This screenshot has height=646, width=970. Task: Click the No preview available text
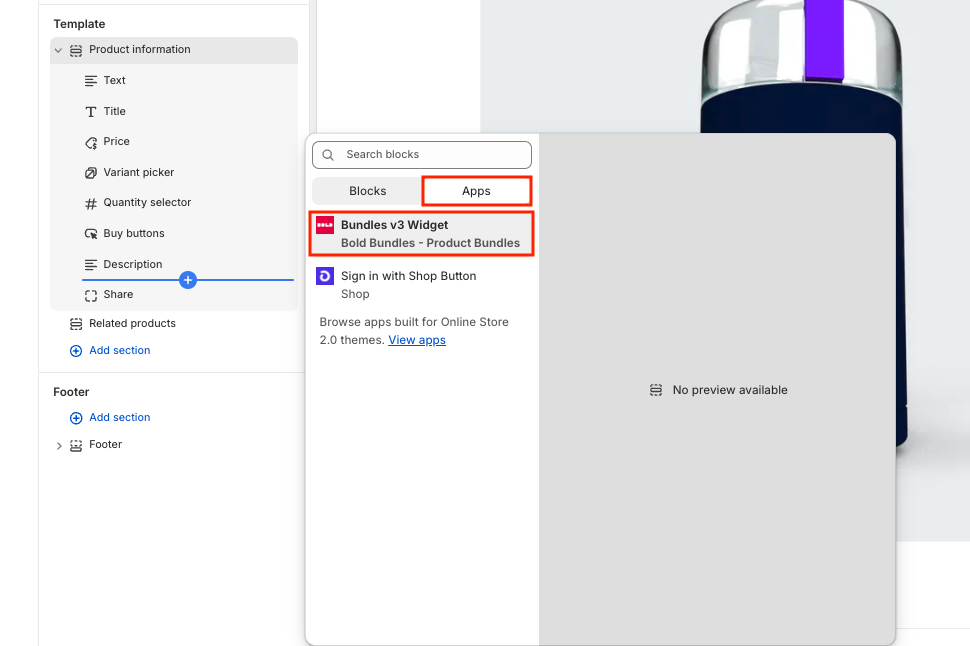pos(730,390)
